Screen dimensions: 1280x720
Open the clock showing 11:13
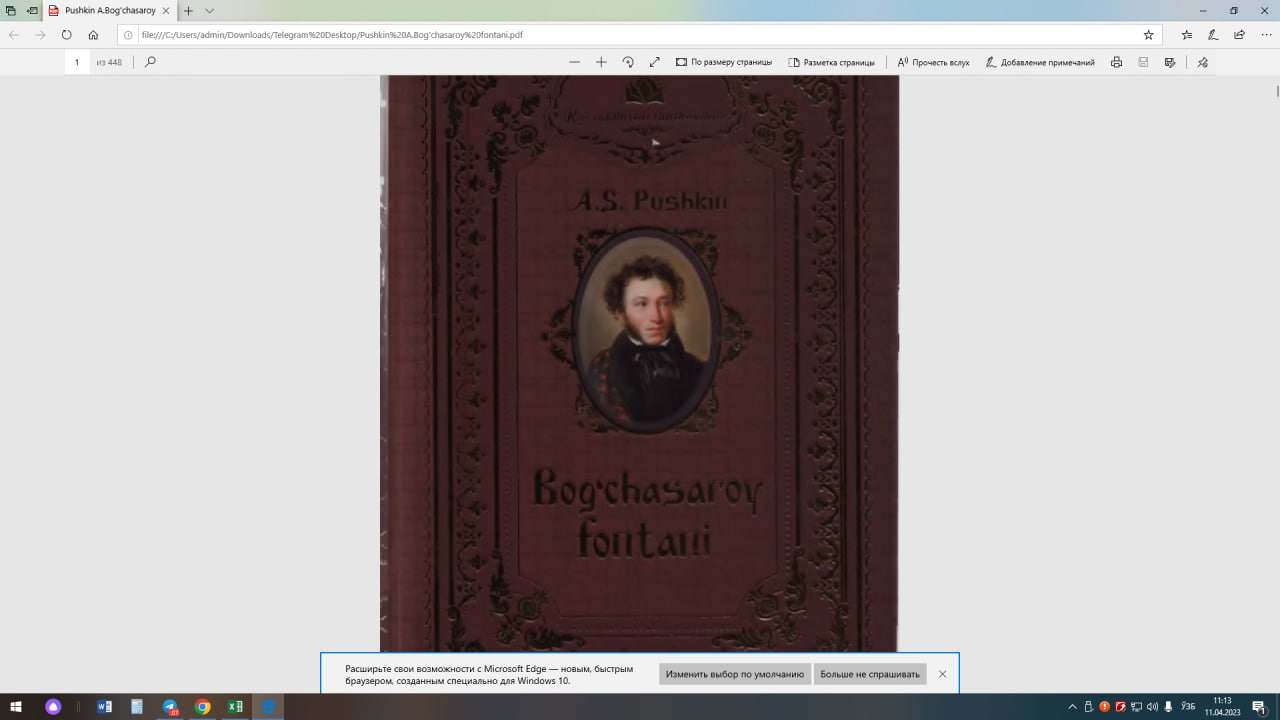click(1222, 707)
